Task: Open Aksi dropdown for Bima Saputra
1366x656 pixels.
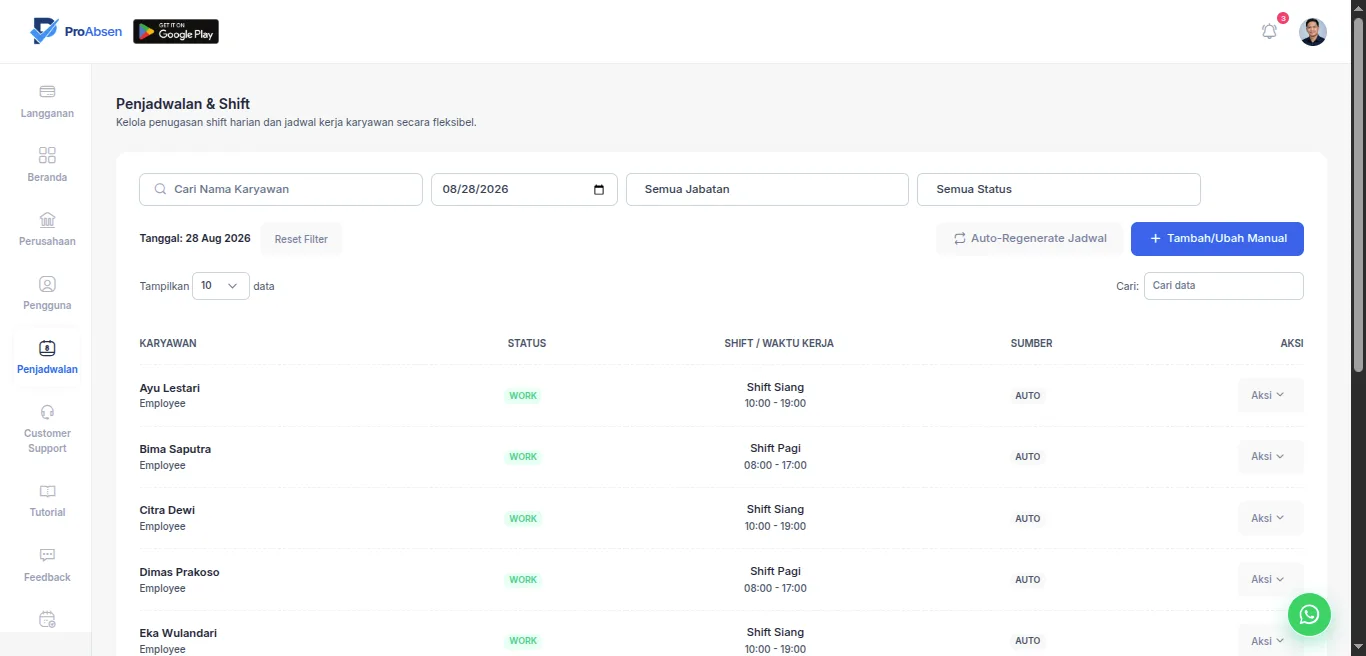Action: coord(1270,456)
